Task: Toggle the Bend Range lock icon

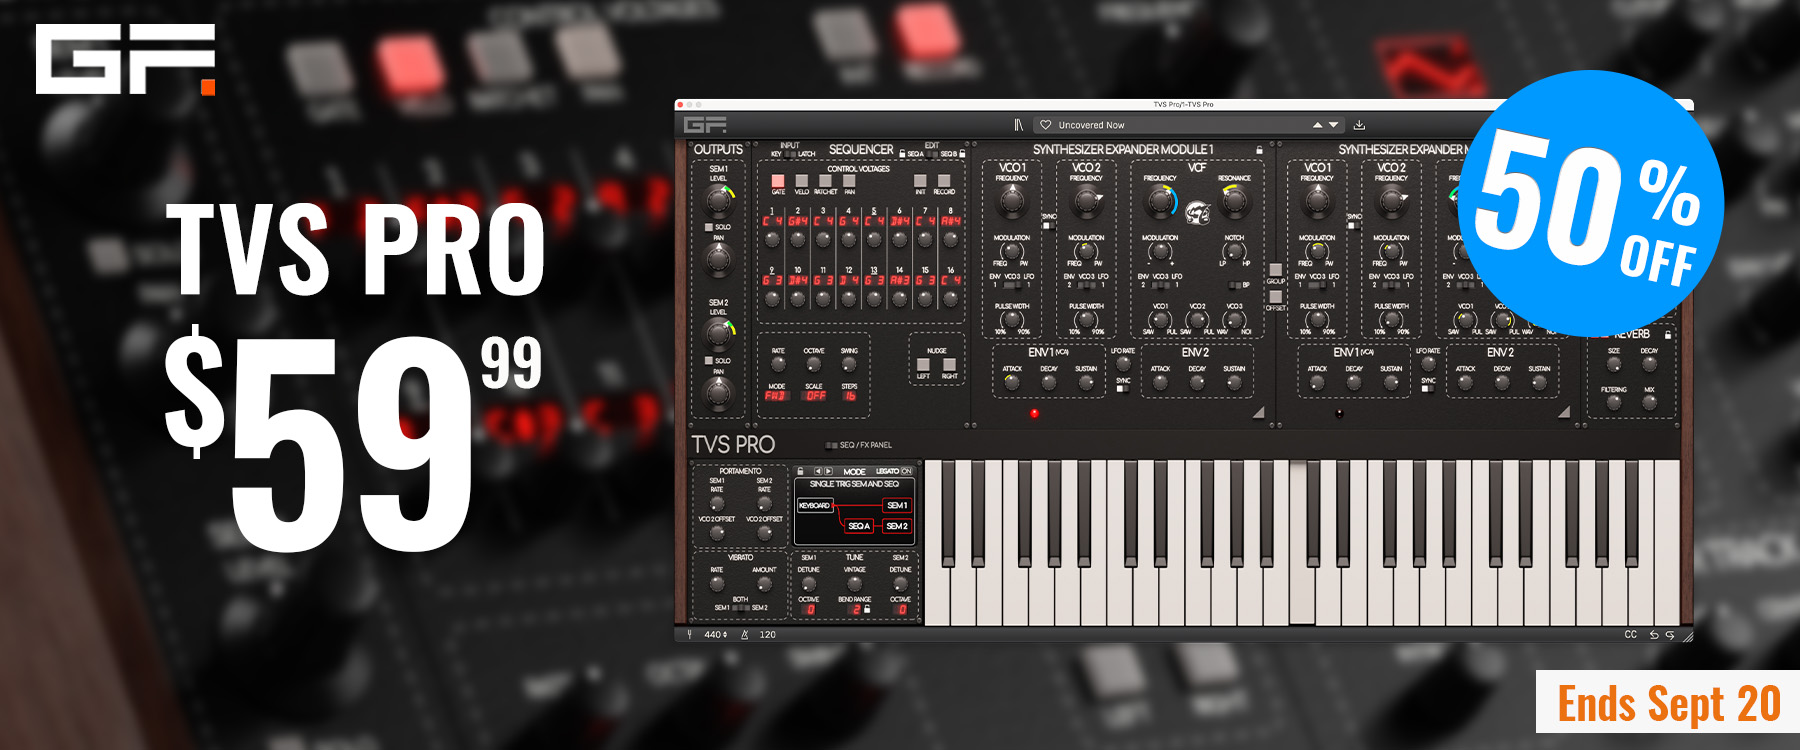Action: pos(867,609)
